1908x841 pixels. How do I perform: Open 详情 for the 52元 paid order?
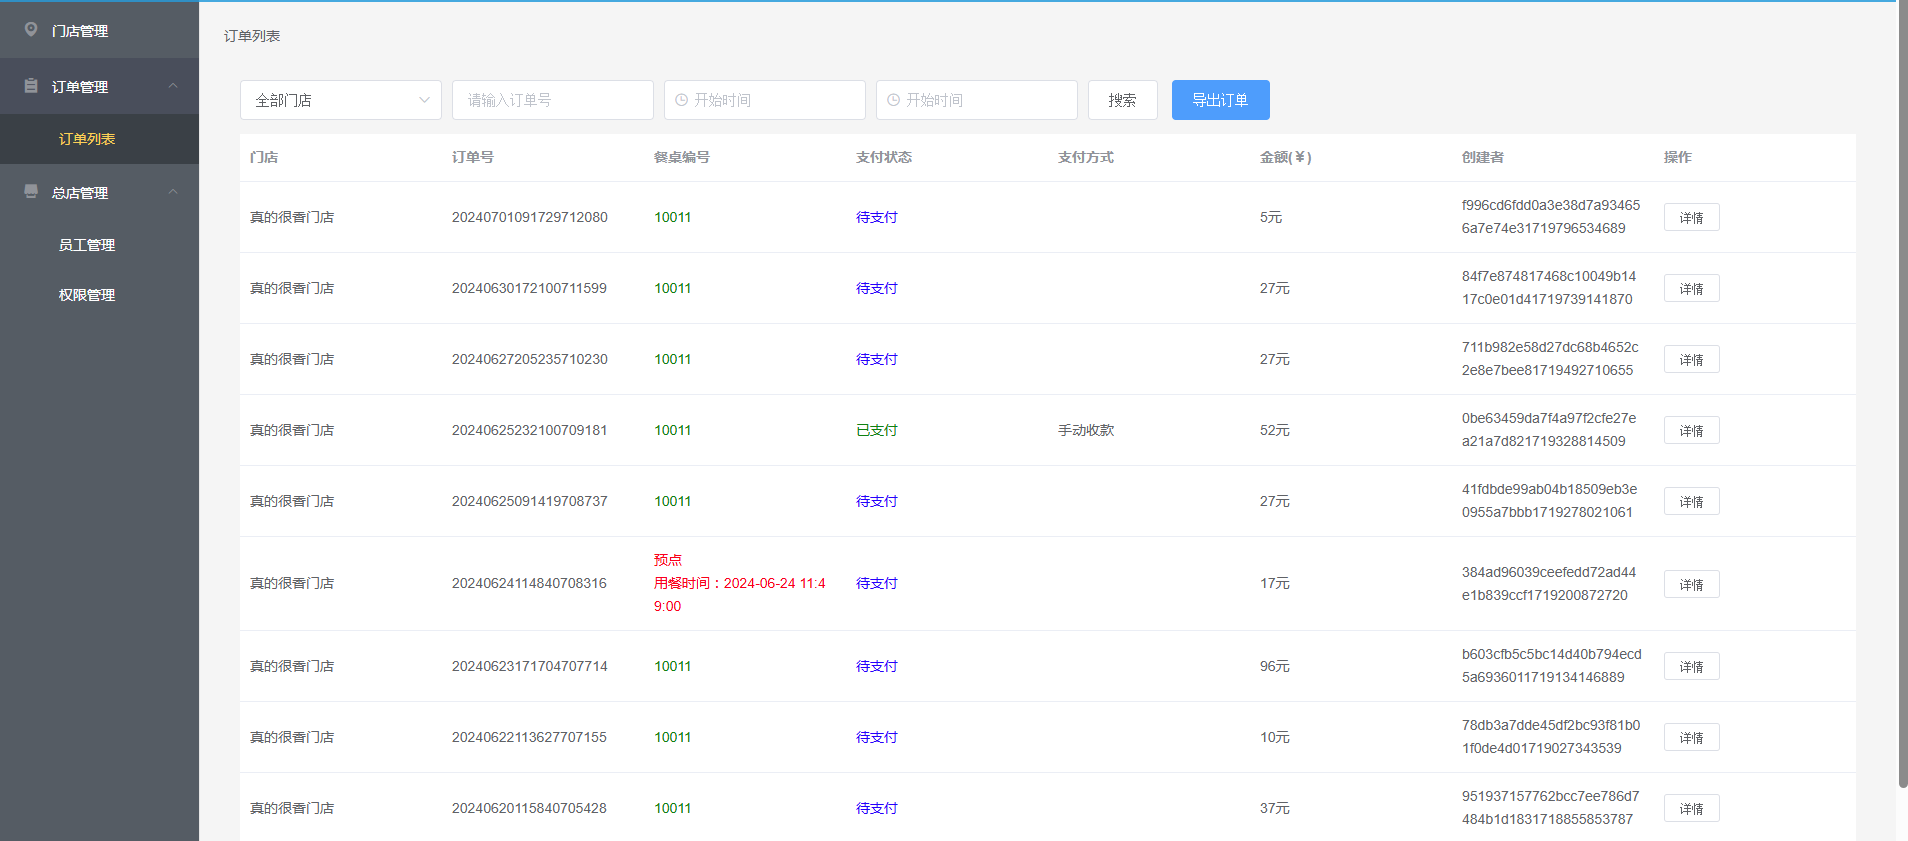[1691, 431]
